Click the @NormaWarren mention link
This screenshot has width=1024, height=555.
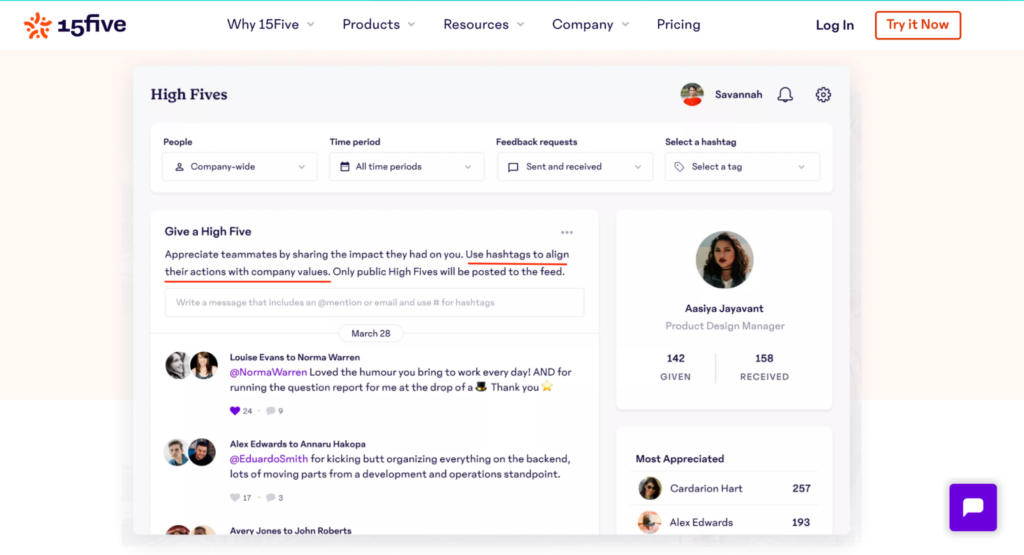(x=268, y=372)
